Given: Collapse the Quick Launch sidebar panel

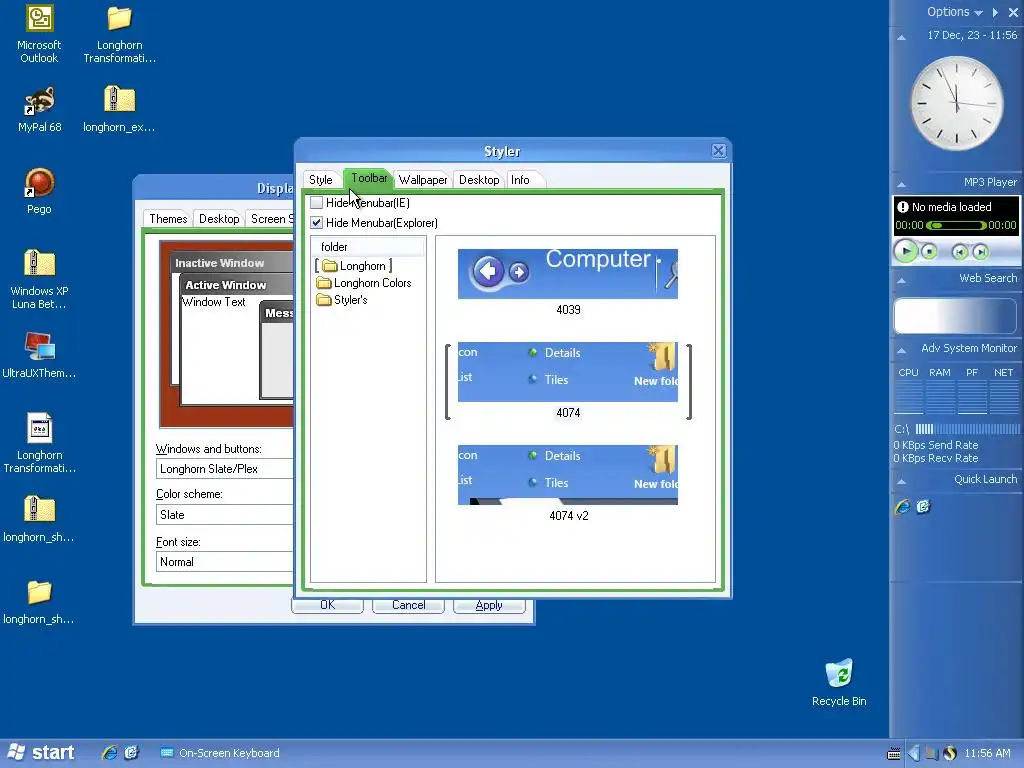Looking at the screenshot, I should click(901, 481).
